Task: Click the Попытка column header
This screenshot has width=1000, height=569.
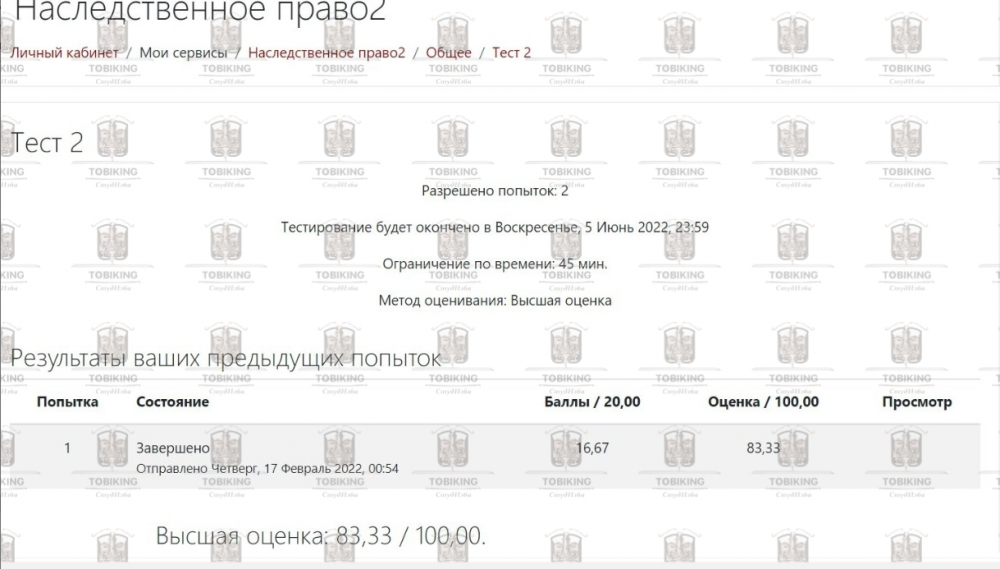Action: [x=68, y=402]
